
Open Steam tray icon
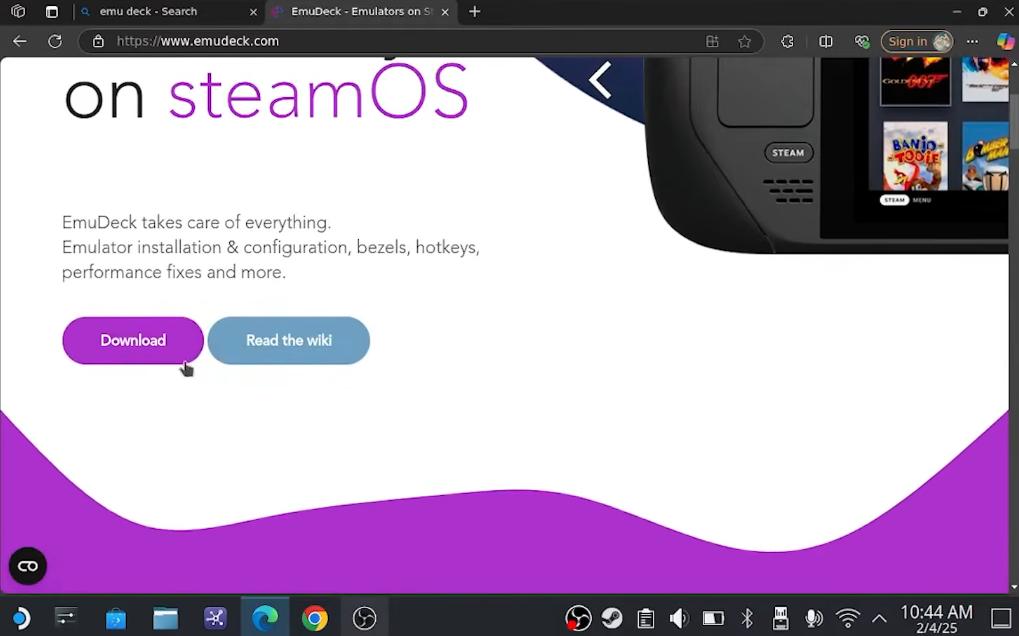[x=612, y=618]
